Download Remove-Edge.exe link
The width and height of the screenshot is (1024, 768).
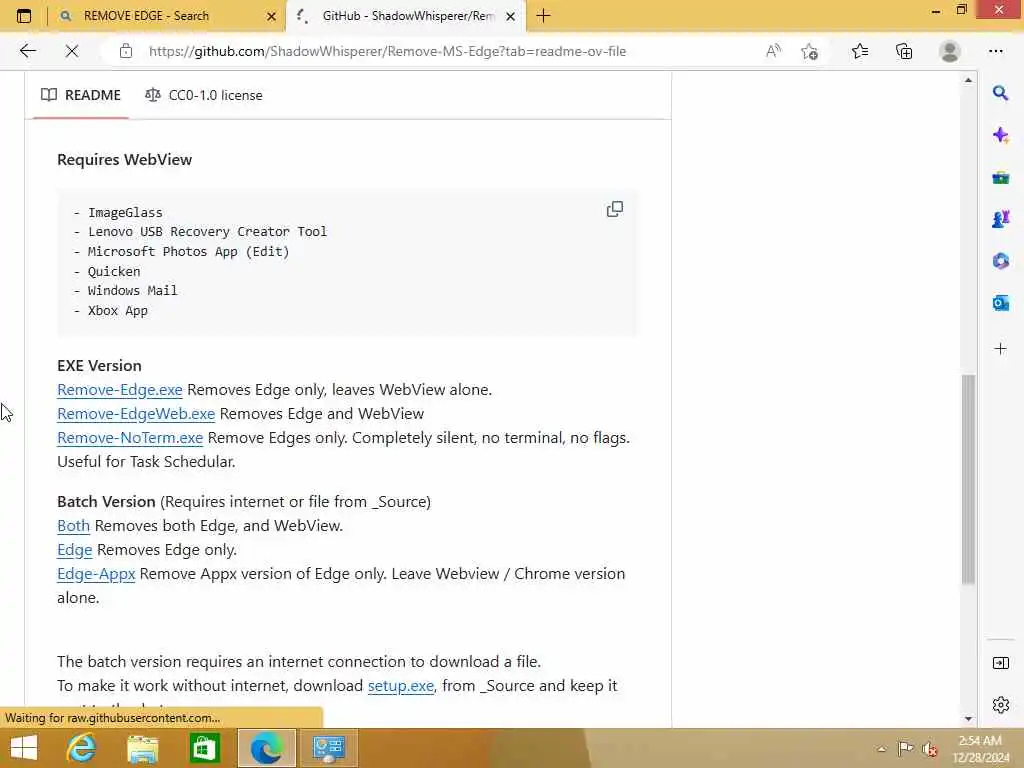point(120,390)
